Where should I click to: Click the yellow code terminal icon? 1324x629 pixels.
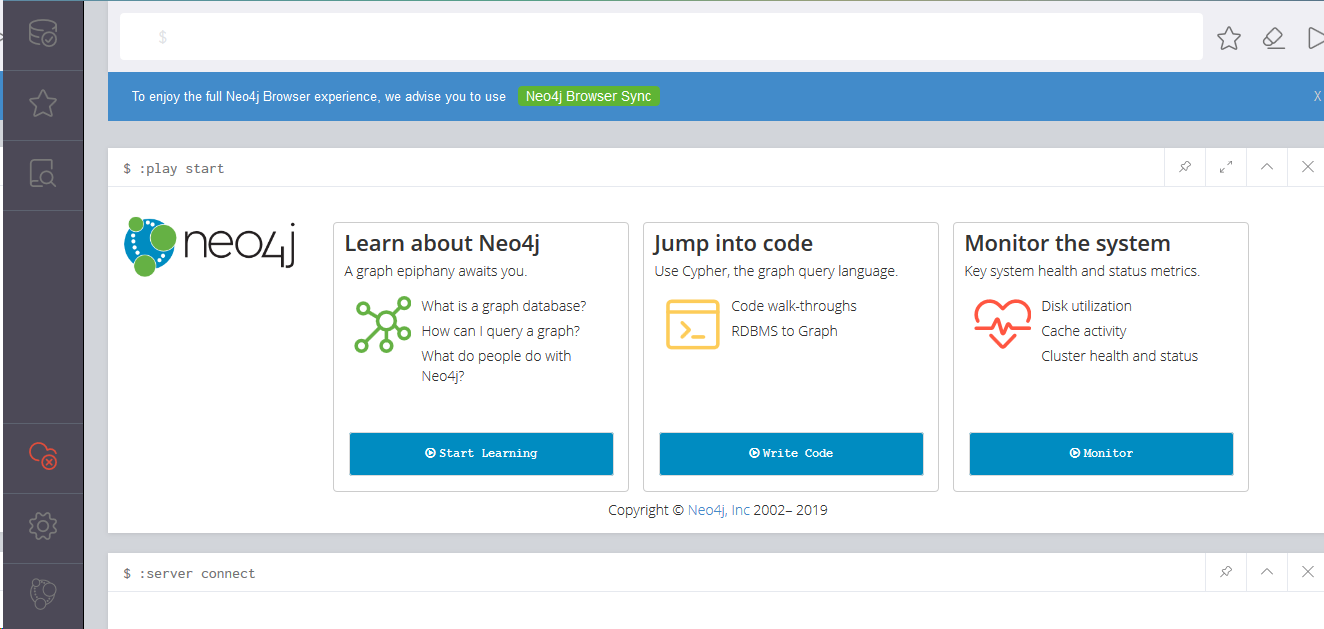[693, 325]
